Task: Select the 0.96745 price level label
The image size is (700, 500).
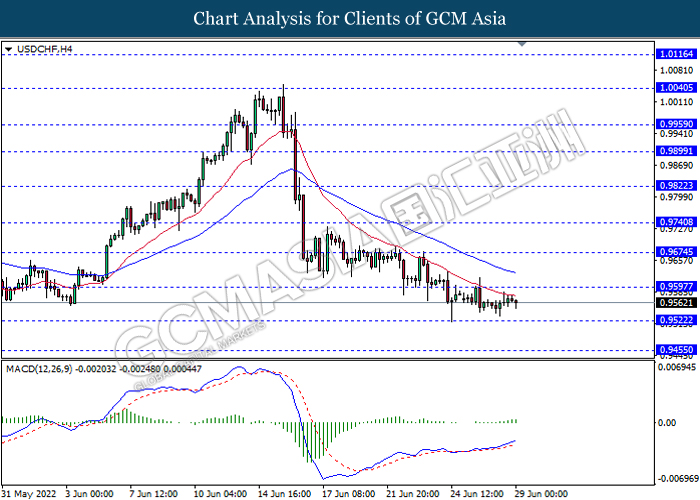Action: coord(676,252)
